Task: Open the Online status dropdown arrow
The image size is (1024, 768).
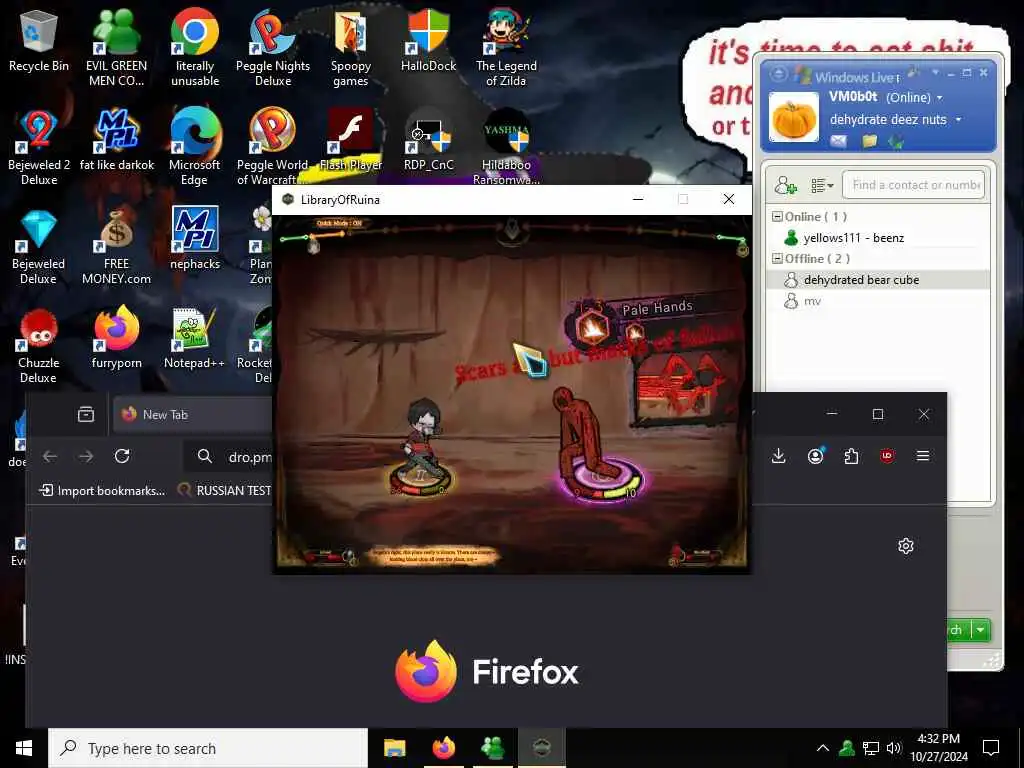Action: [940, 98]
